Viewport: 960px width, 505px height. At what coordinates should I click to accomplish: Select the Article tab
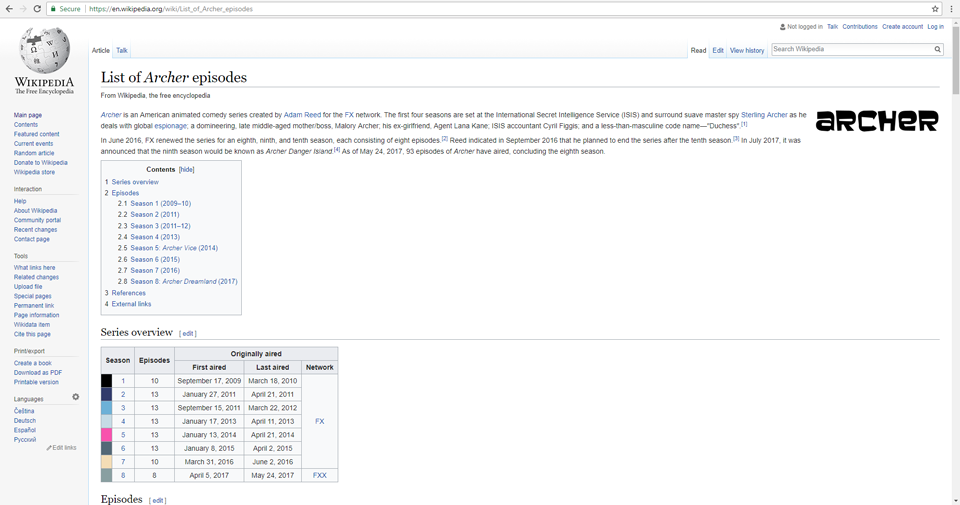click(x=100, y=51)
